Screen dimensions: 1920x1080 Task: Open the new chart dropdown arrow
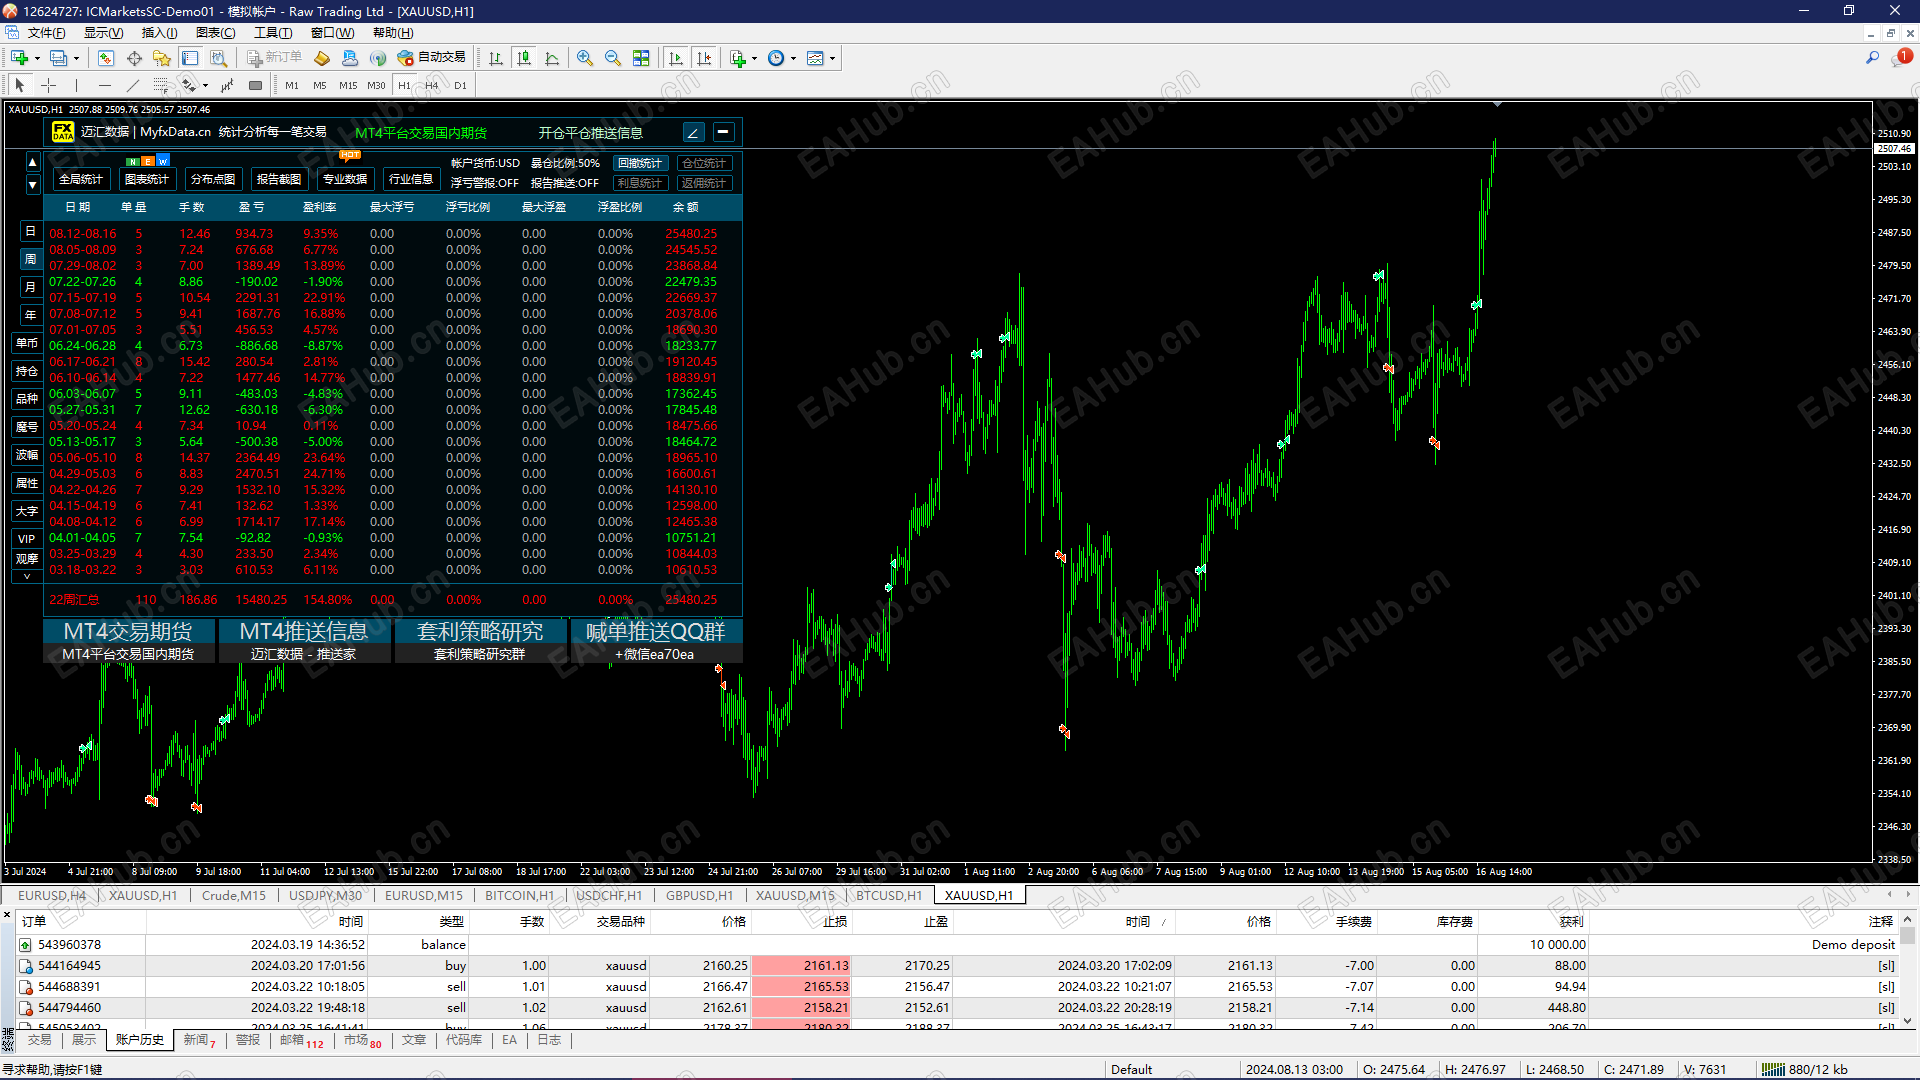[x=37, y=58]
